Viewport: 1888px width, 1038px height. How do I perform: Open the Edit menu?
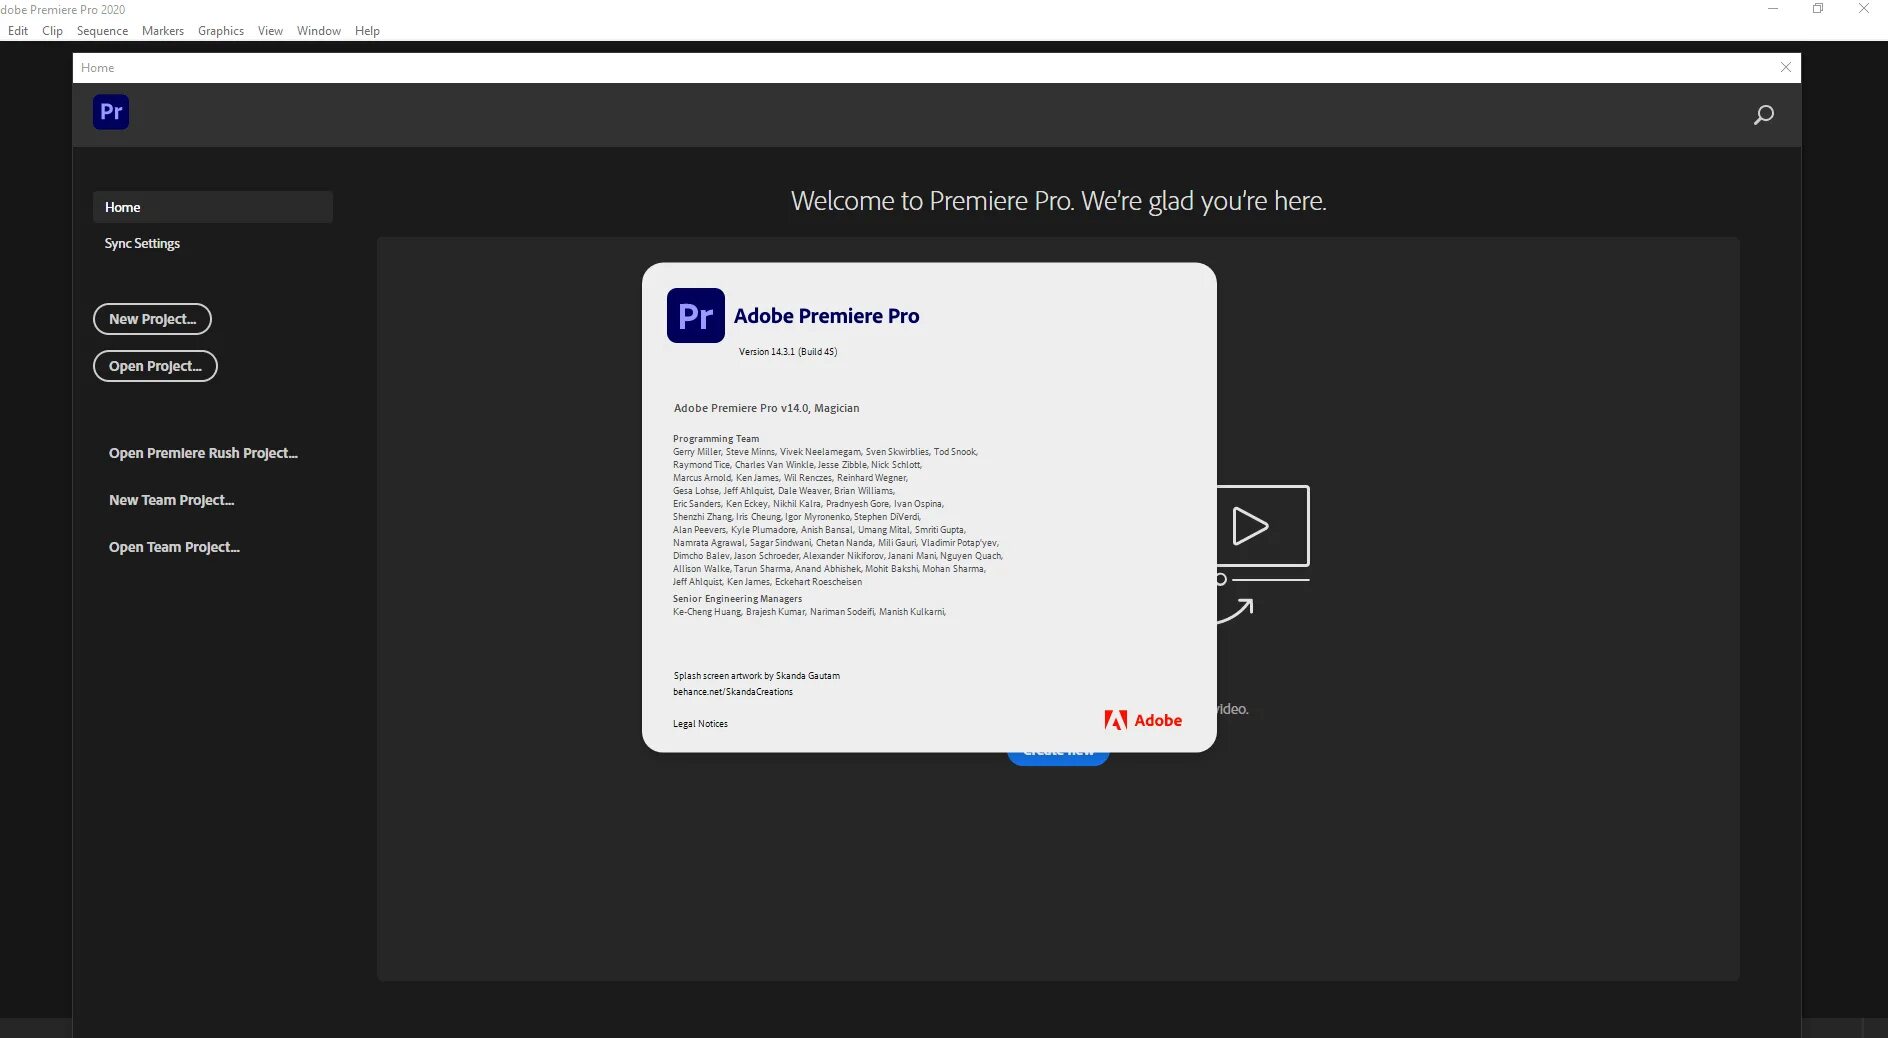(x=17, y=30)
